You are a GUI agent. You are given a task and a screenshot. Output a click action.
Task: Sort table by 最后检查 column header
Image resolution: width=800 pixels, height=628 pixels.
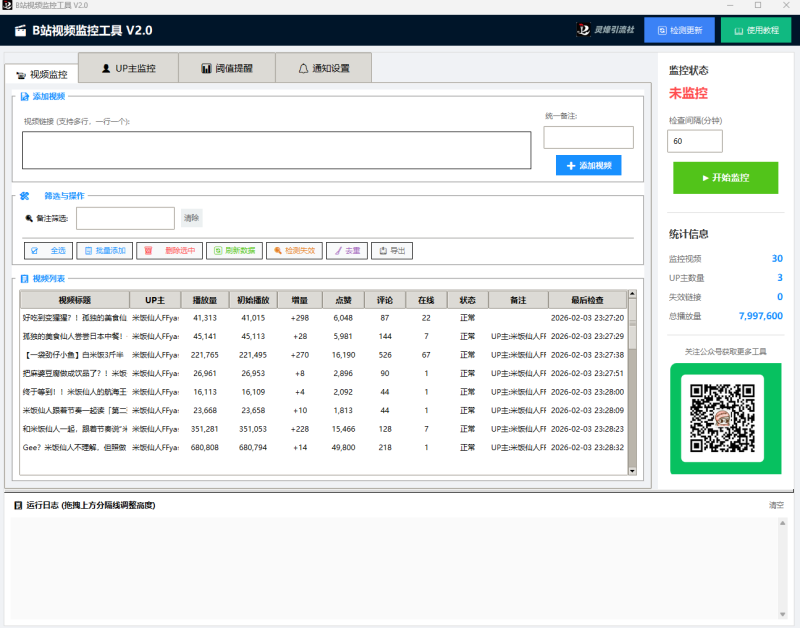pos(587,300)
